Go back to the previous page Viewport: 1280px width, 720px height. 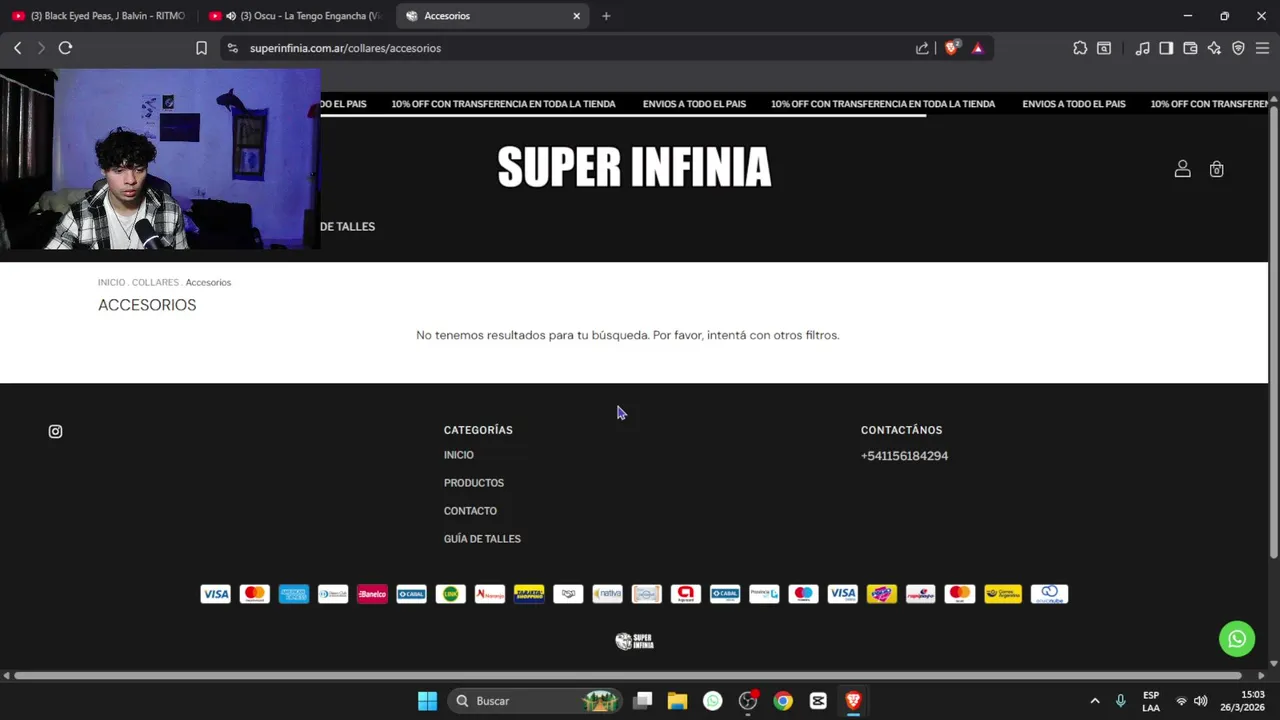17,48
